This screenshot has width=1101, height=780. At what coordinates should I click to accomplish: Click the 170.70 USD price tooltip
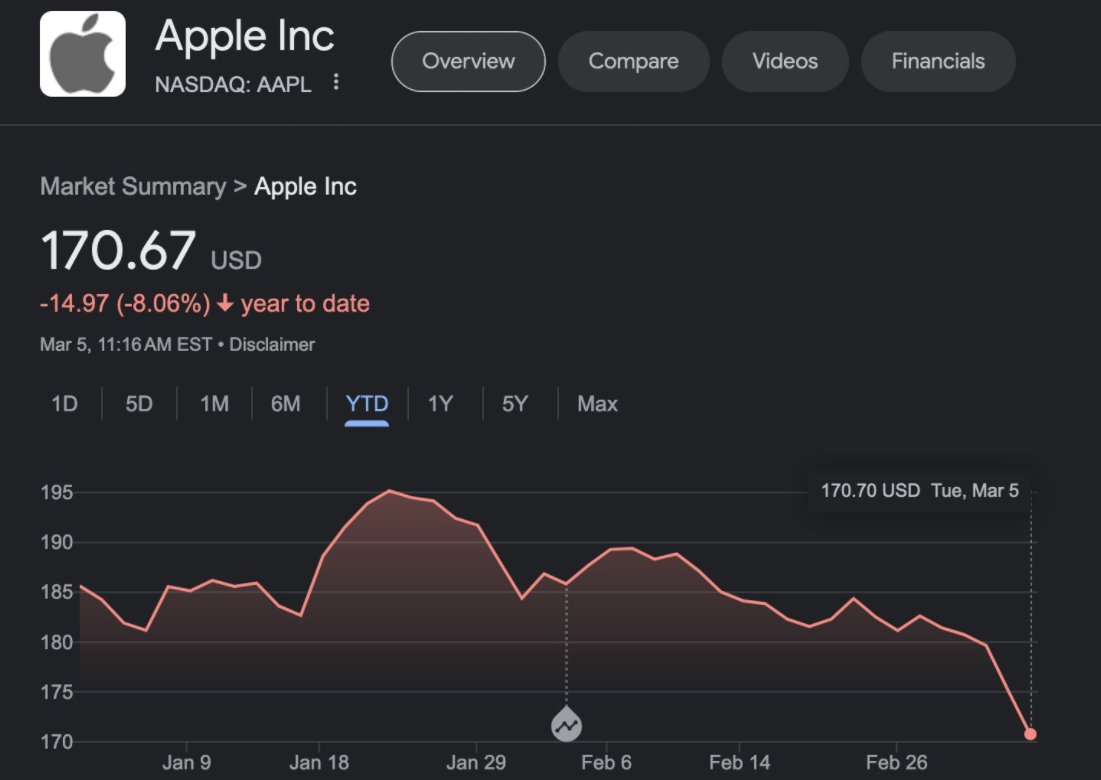[x=919, y=491]
